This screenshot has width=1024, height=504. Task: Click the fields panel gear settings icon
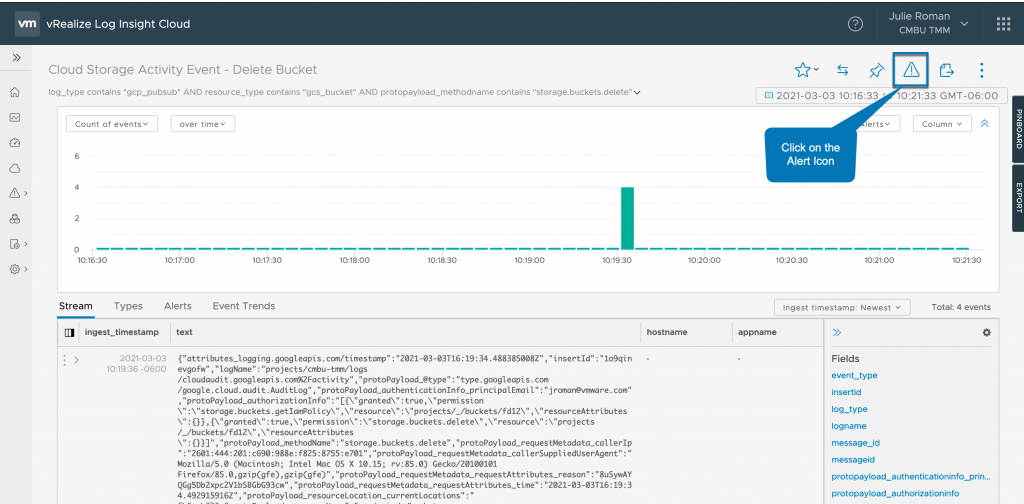tap(986, 332)
